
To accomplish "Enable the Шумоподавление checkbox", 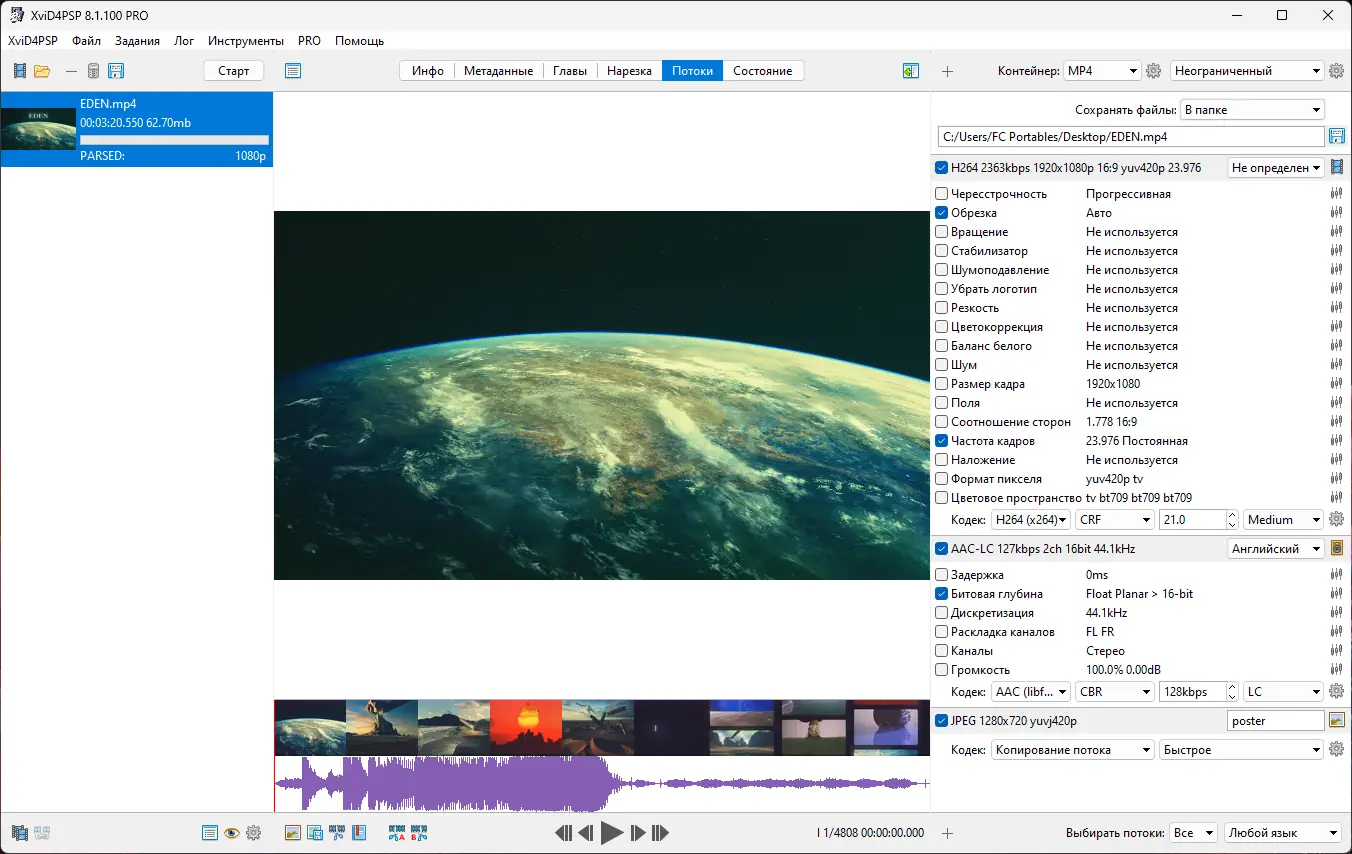I will pos(941,270).
